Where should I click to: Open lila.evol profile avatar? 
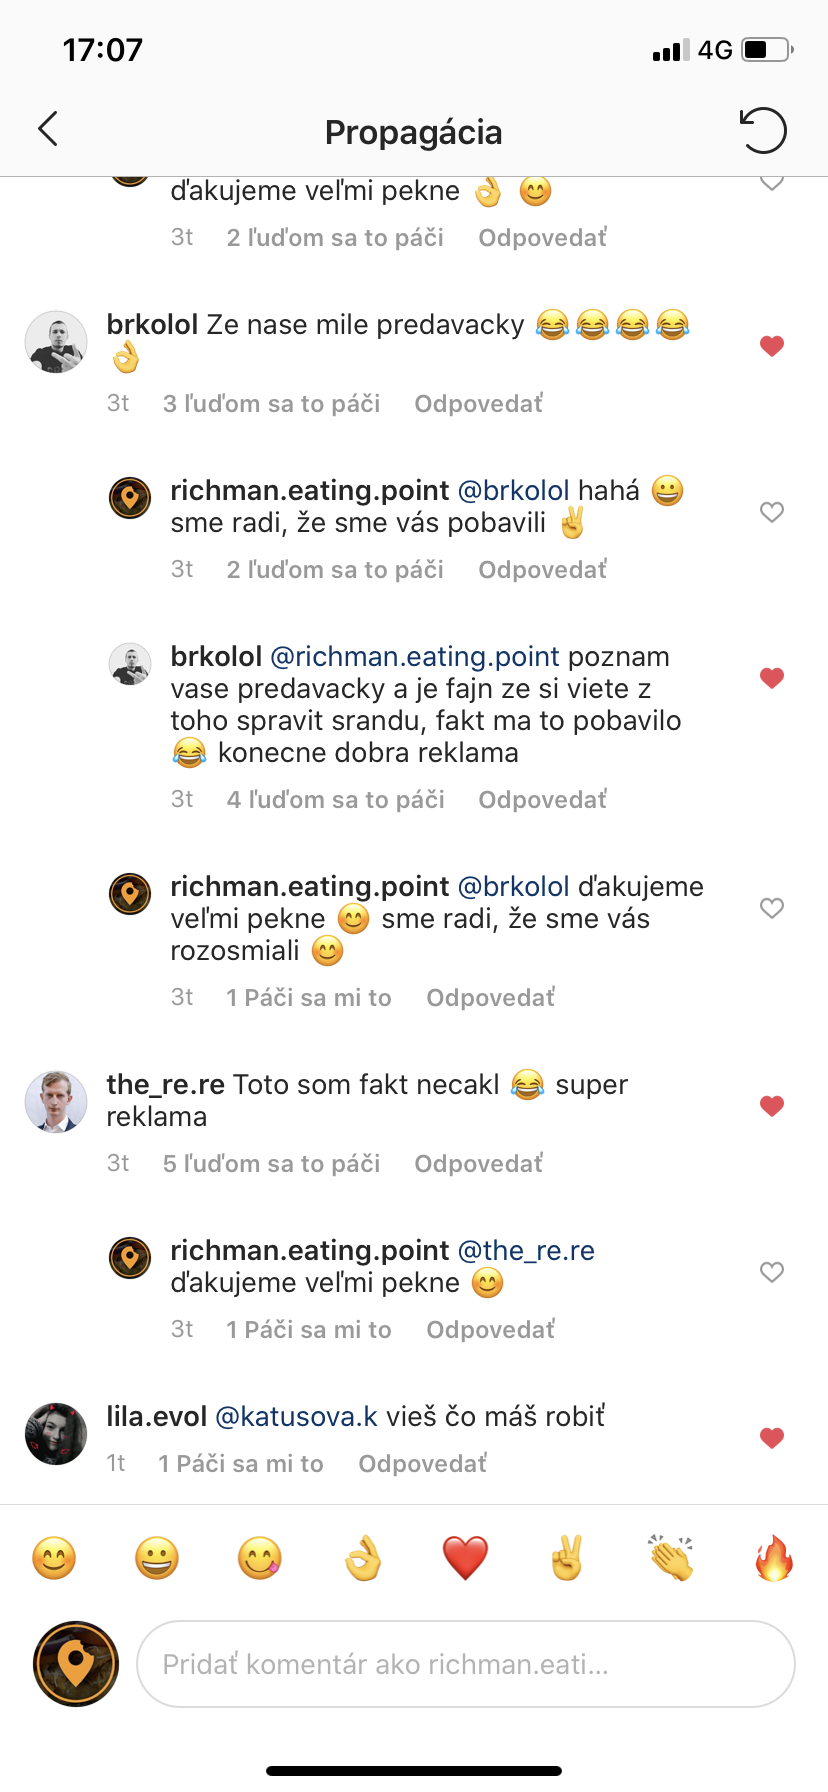pos(56,1434)
